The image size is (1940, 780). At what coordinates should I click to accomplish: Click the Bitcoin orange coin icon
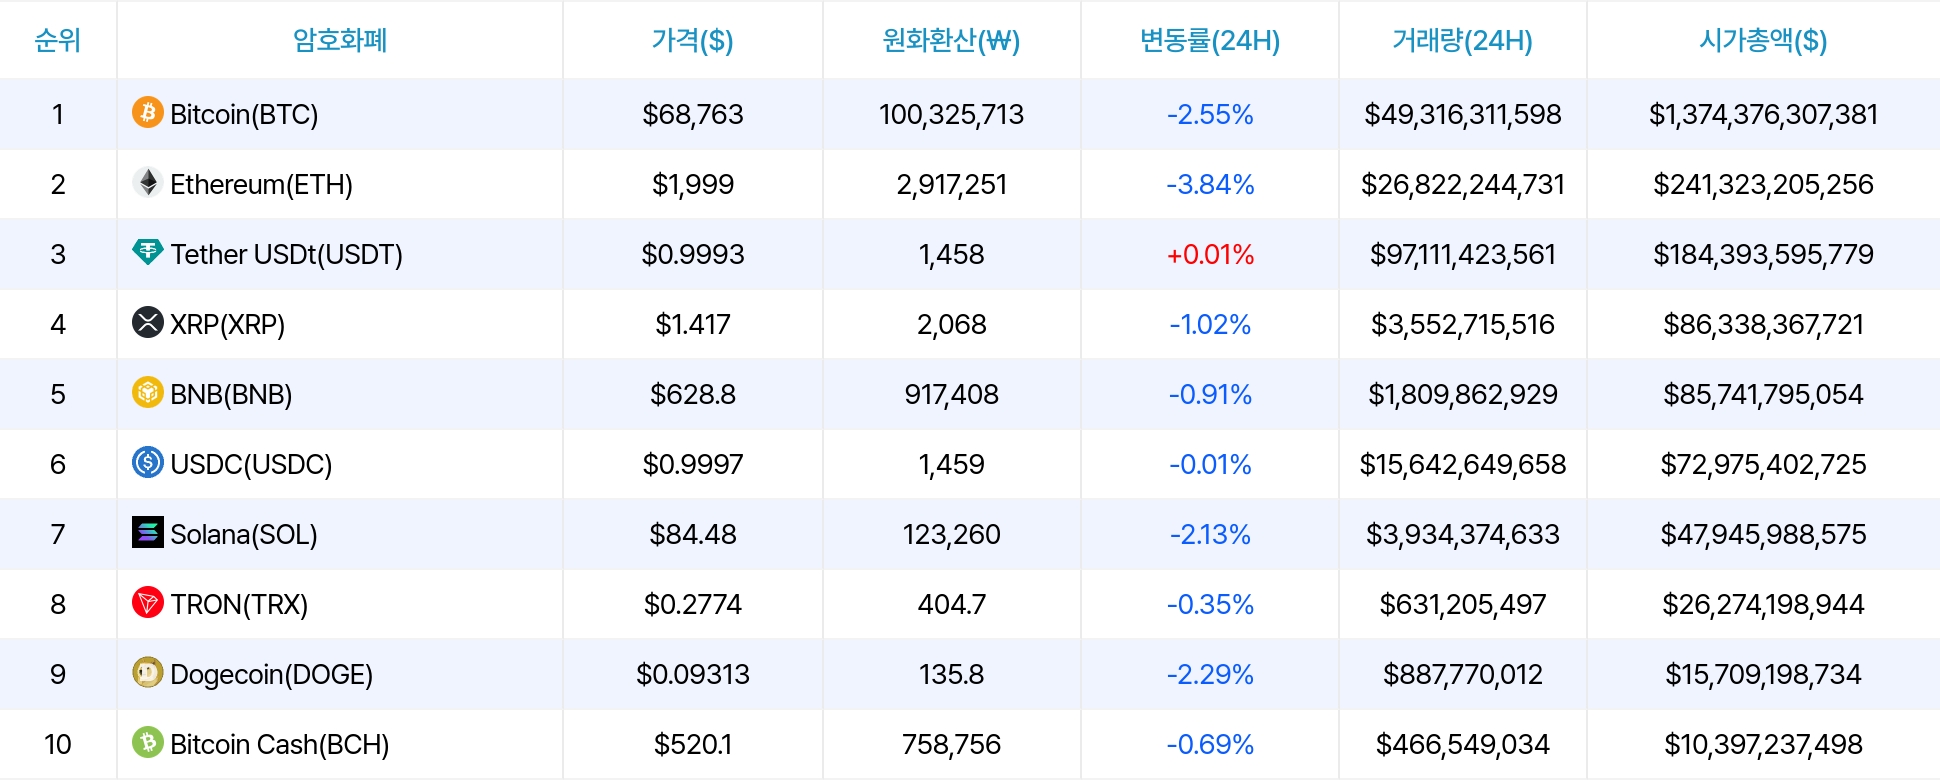148,112
